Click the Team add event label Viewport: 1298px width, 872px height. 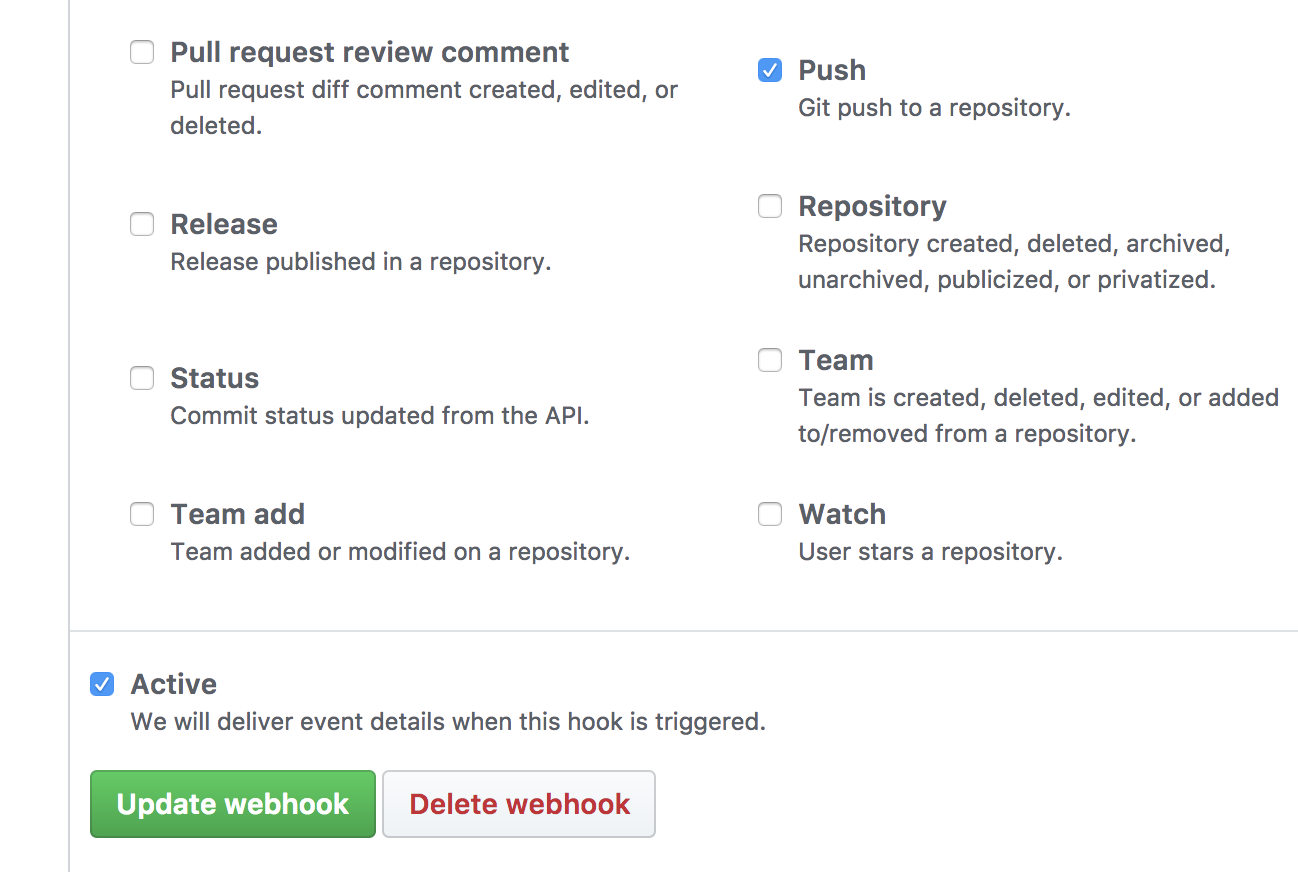click(x=238, y=513)
